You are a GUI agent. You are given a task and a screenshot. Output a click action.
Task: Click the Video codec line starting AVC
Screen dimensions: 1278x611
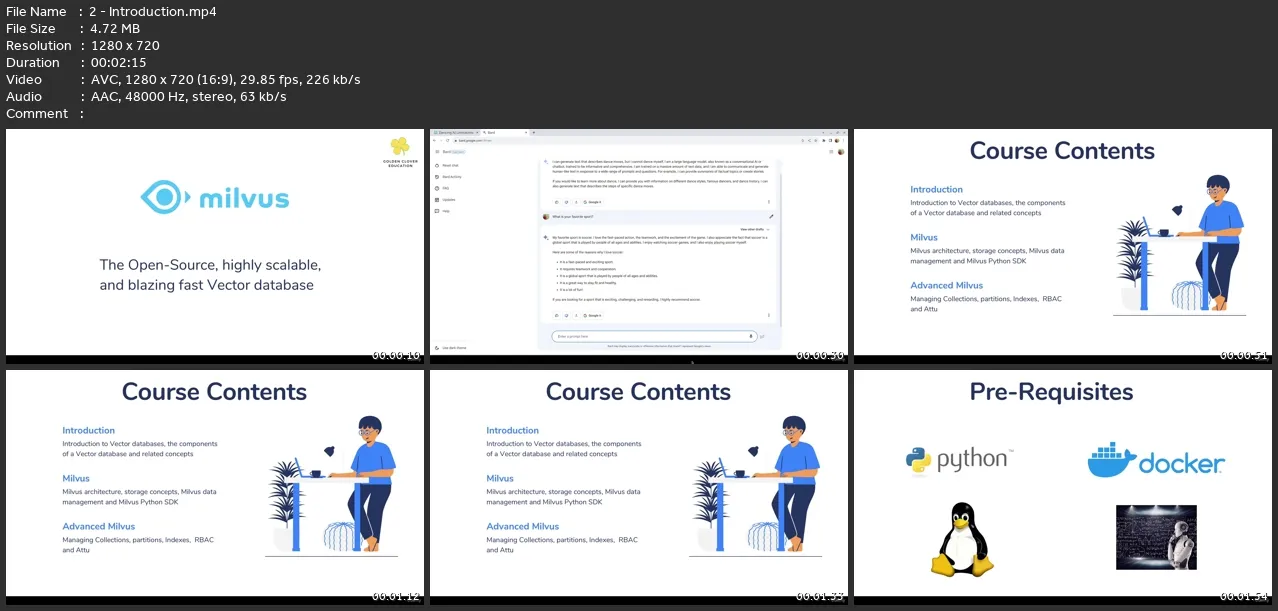click(x=224, y=79)
